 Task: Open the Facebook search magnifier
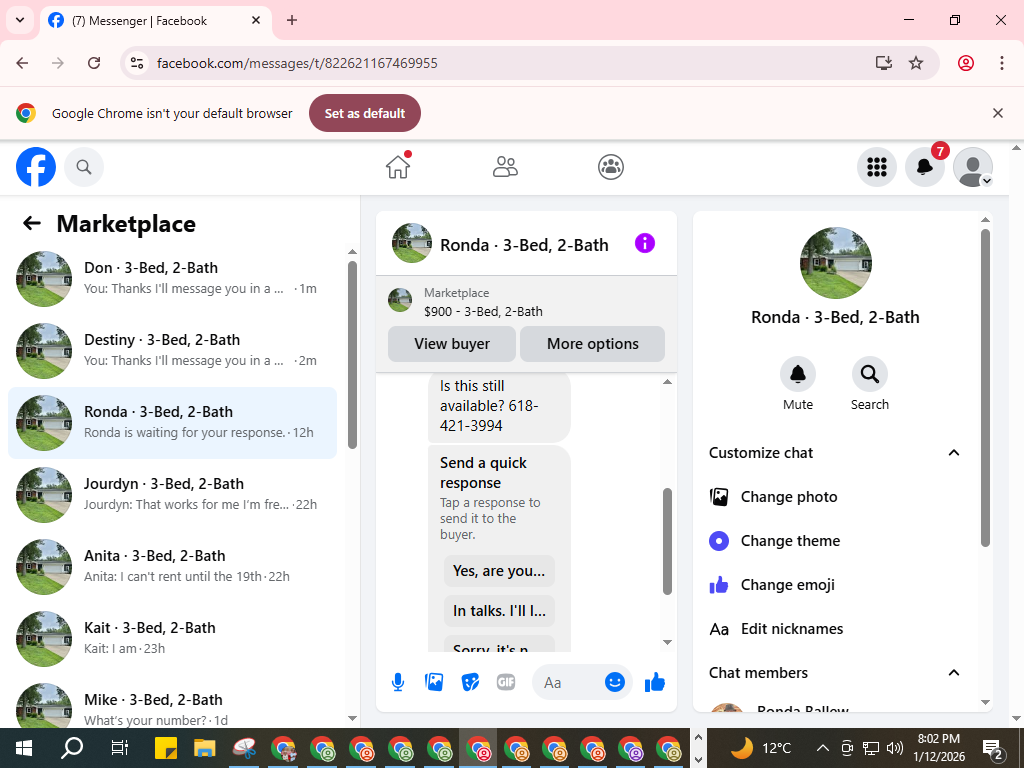(x=84, y=167)
